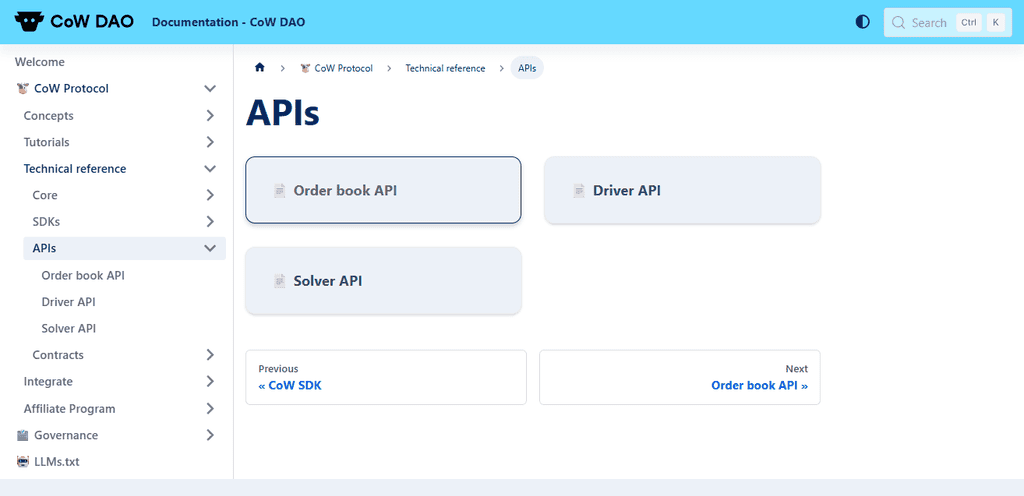Go to previous page CoW SDK

coord(386,377)
